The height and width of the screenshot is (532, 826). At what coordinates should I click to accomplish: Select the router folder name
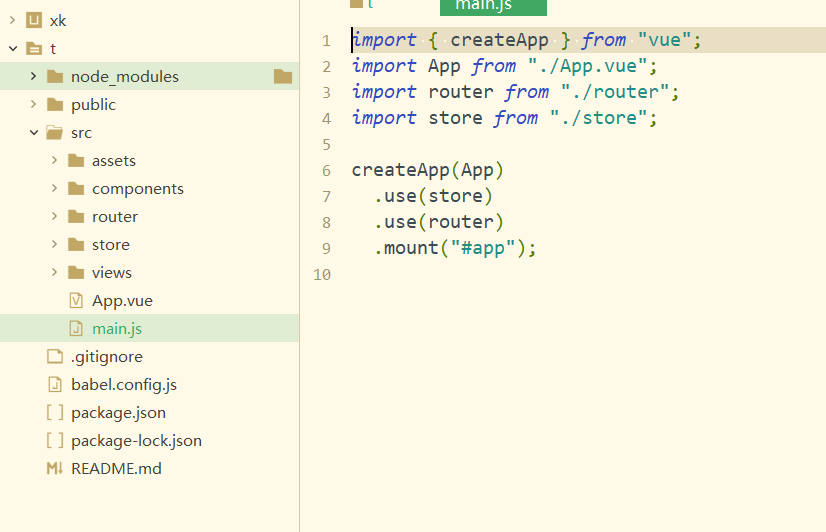coord(115,216)
